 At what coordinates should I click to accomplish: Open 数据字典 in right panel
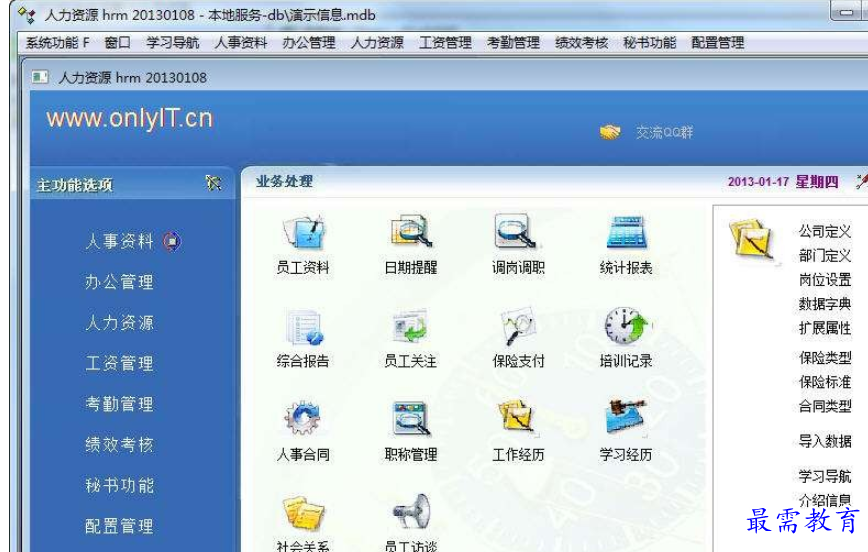click(x=824, y=304)
